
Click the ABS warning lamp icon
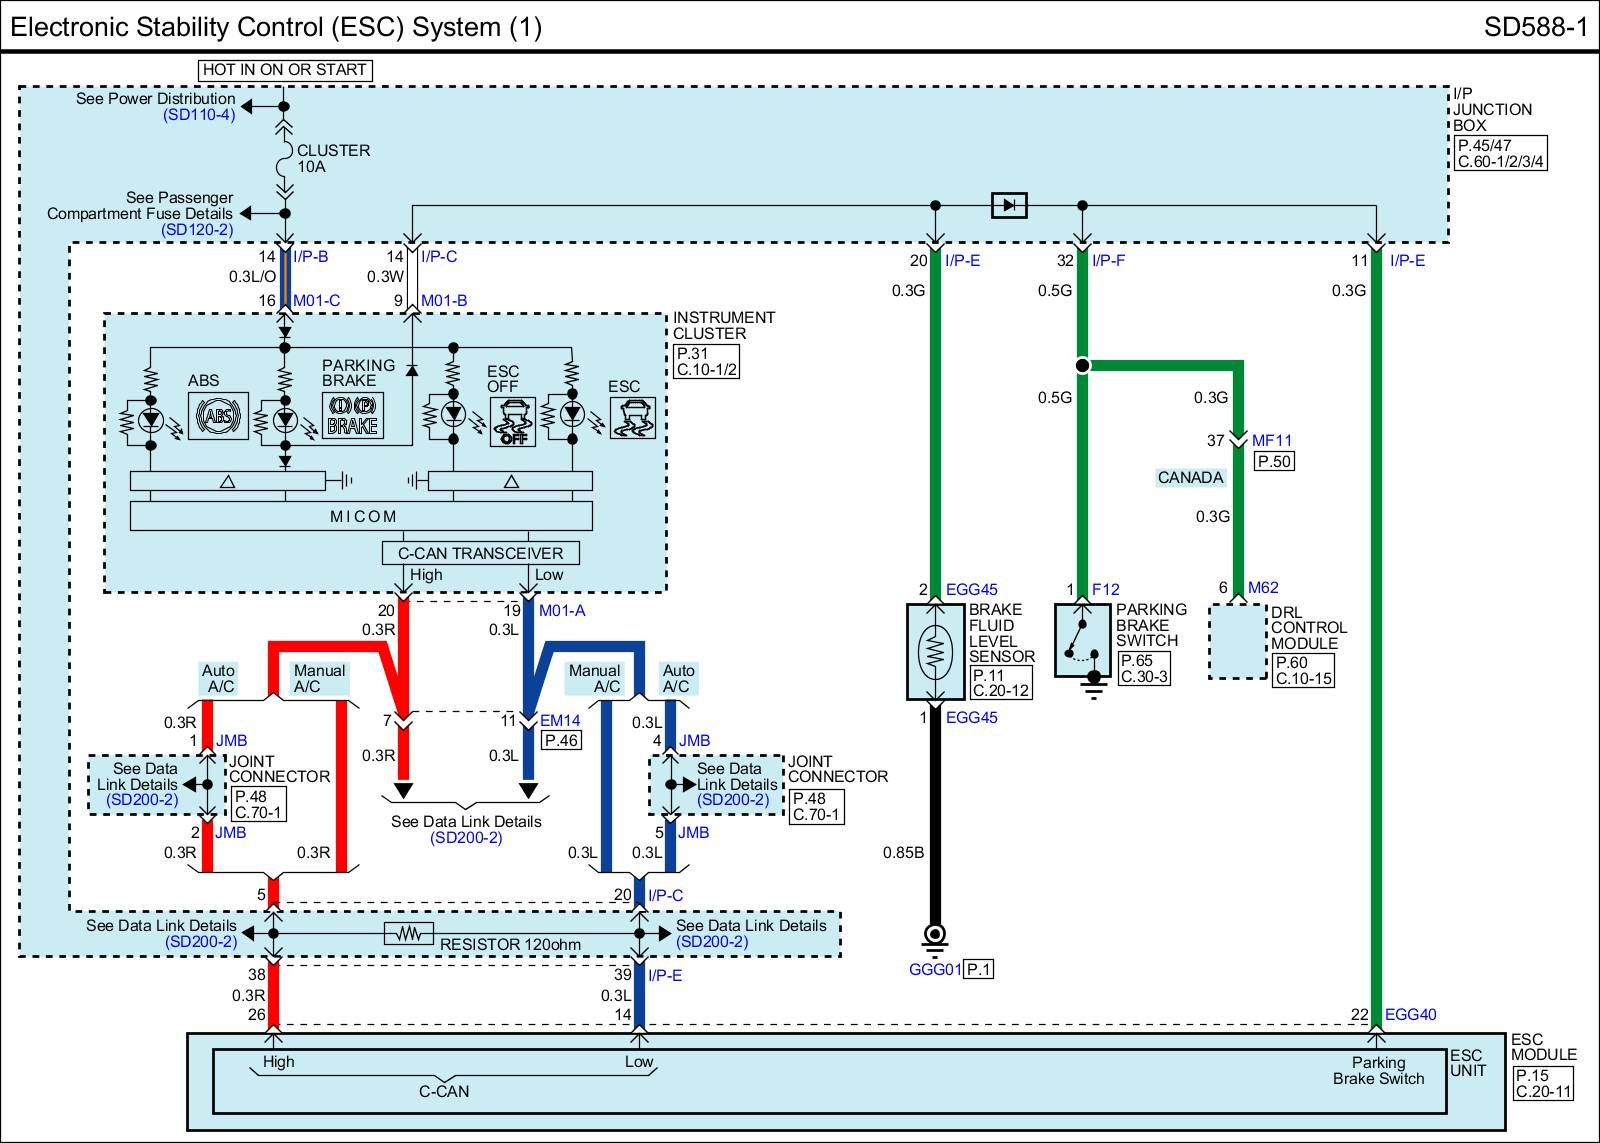pos(217,416)
